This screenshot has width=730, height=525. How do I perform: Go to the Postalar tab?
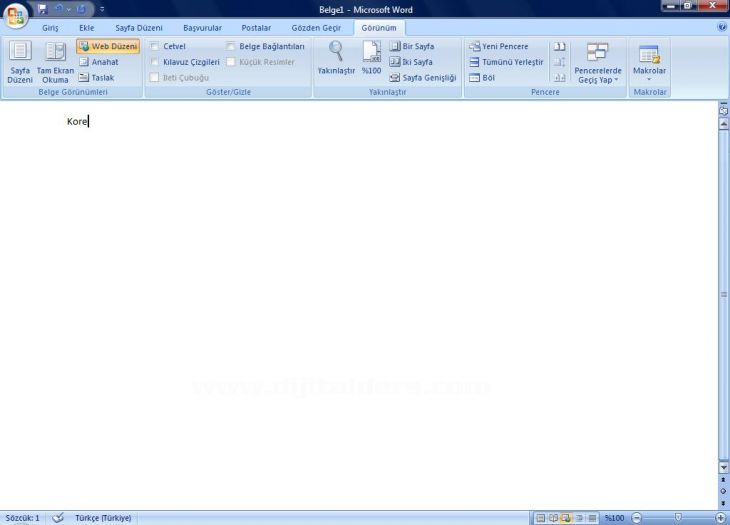pyautogui.click(x=256, y=28)
